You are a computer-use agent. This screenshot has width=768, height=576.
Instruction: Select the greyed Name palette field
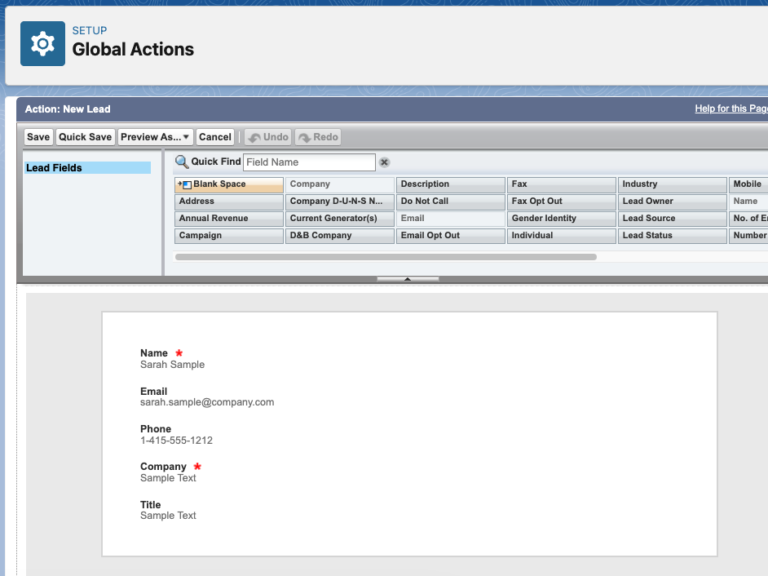point(748,201)
